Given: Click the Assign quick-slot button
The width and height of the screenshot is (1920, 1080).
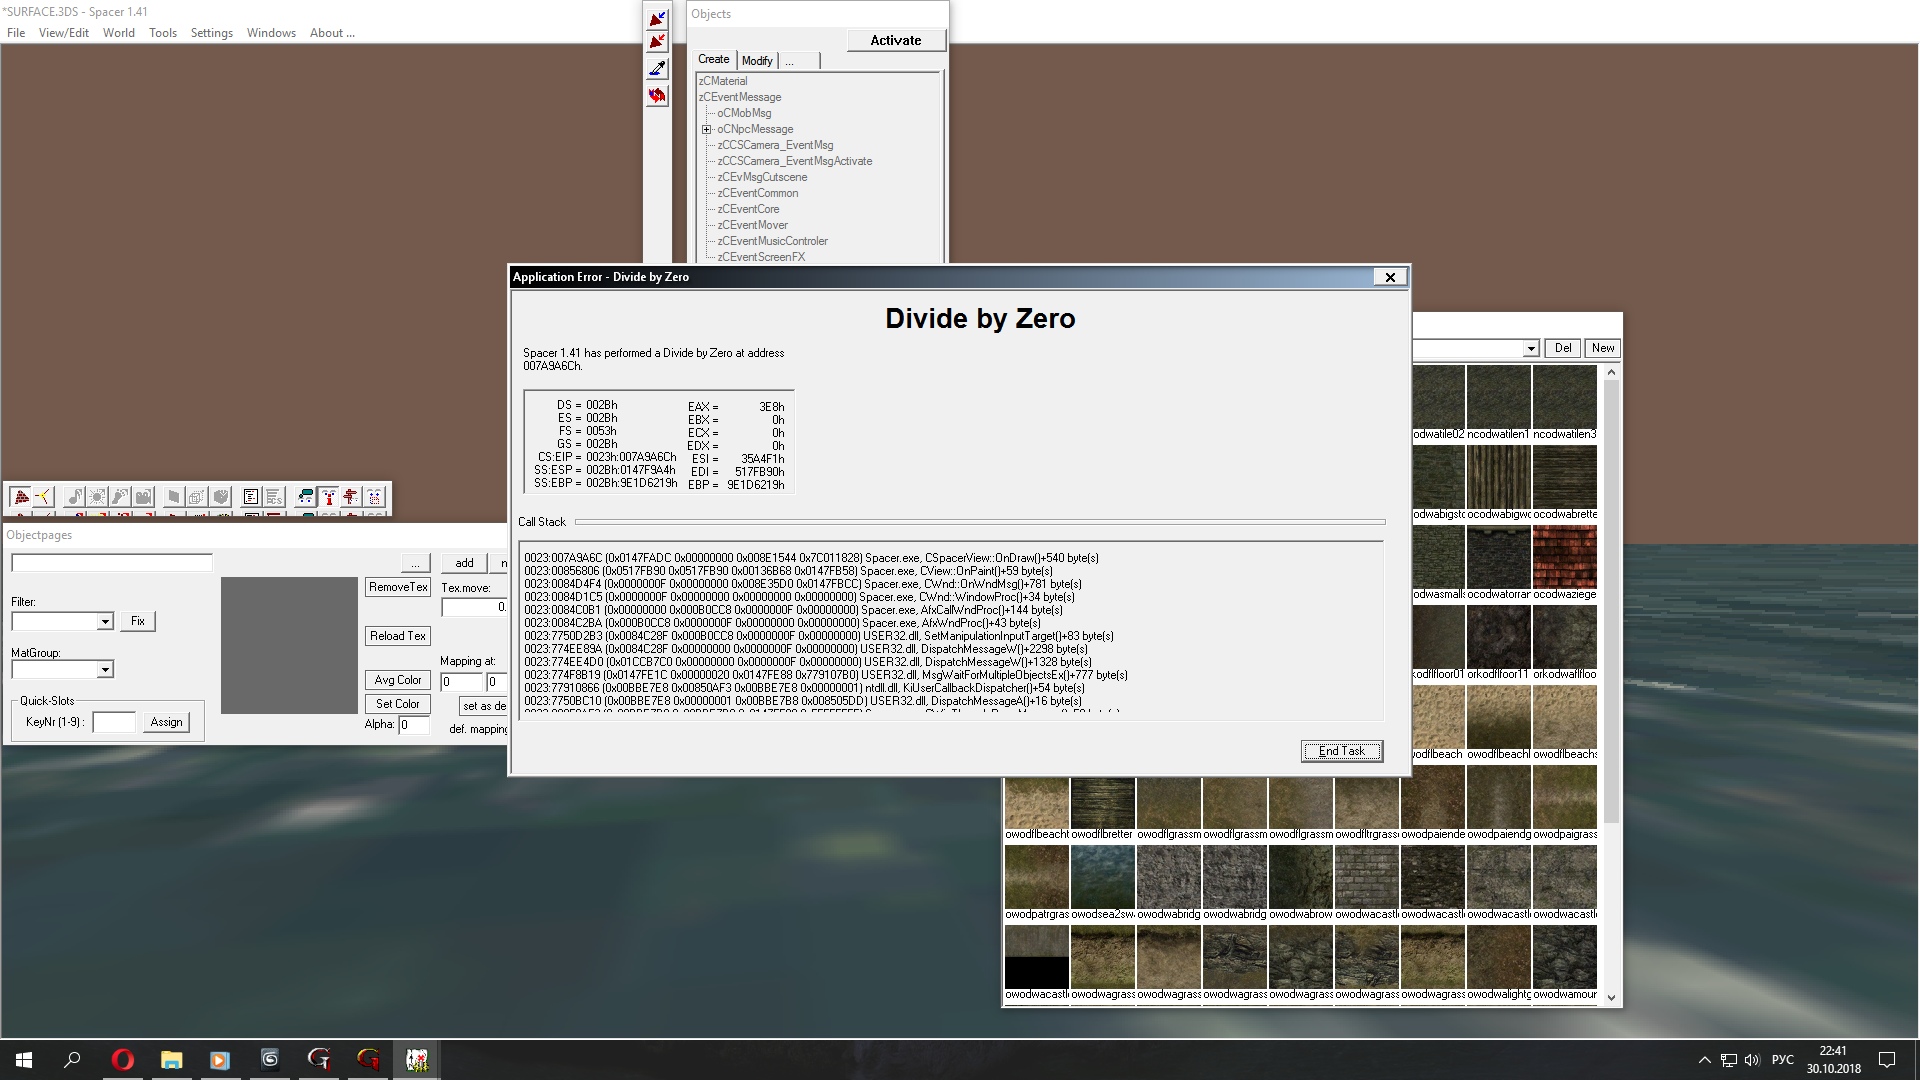Looking at the screenshot, I should coord(166,722).
